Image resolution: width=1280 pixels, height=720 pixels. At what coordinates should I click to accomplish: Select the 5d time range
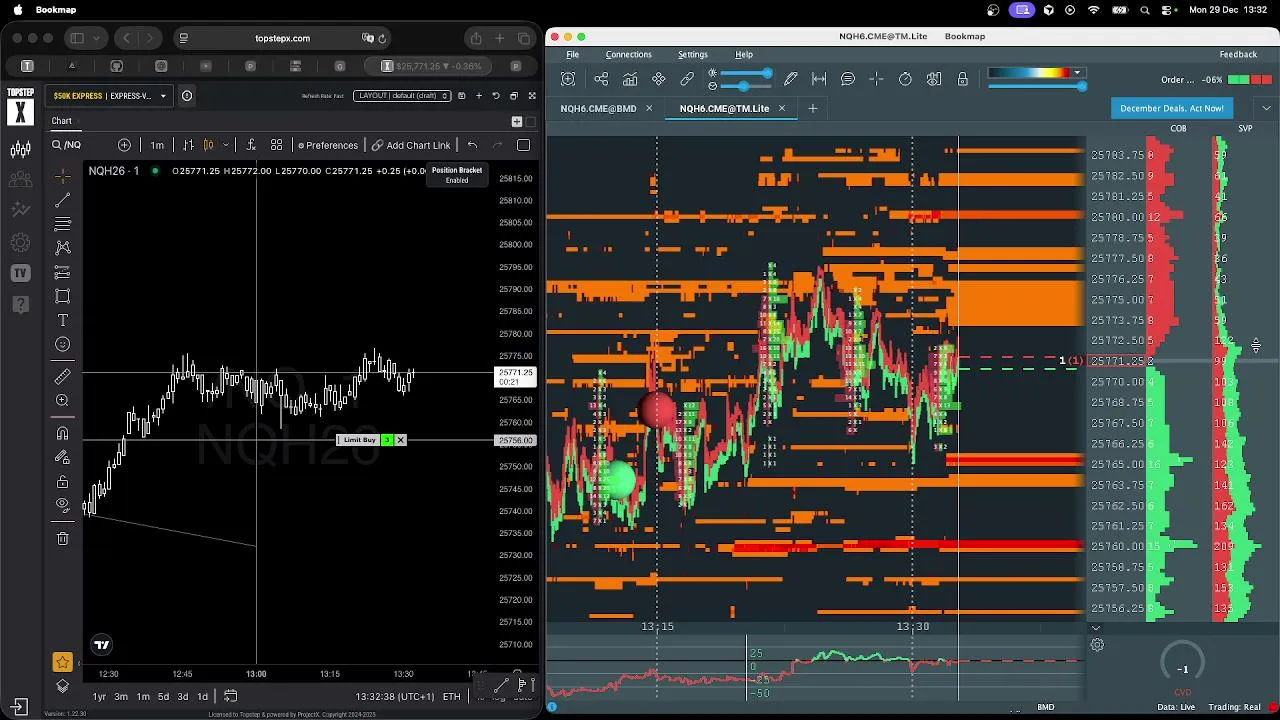[163, 697]
